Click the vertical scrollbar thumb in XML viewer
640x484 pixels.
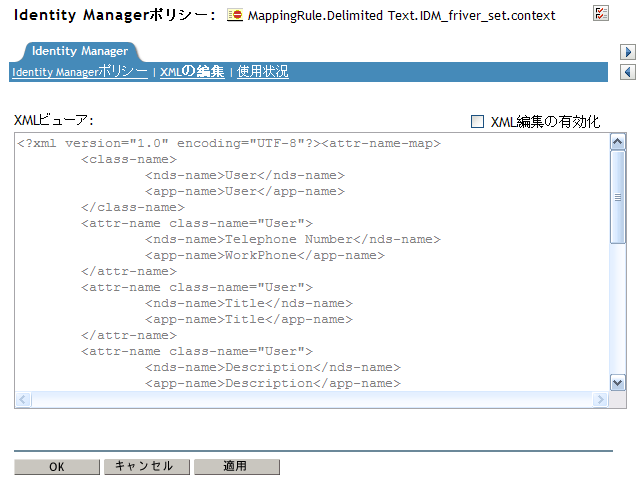618,198
